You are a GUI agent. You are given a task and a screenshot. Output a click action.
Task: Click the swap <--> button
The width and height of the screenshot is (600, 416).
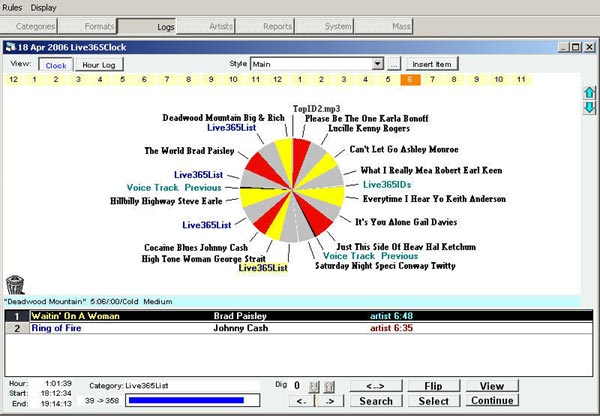pyautogui.click(x=376, y=386)
